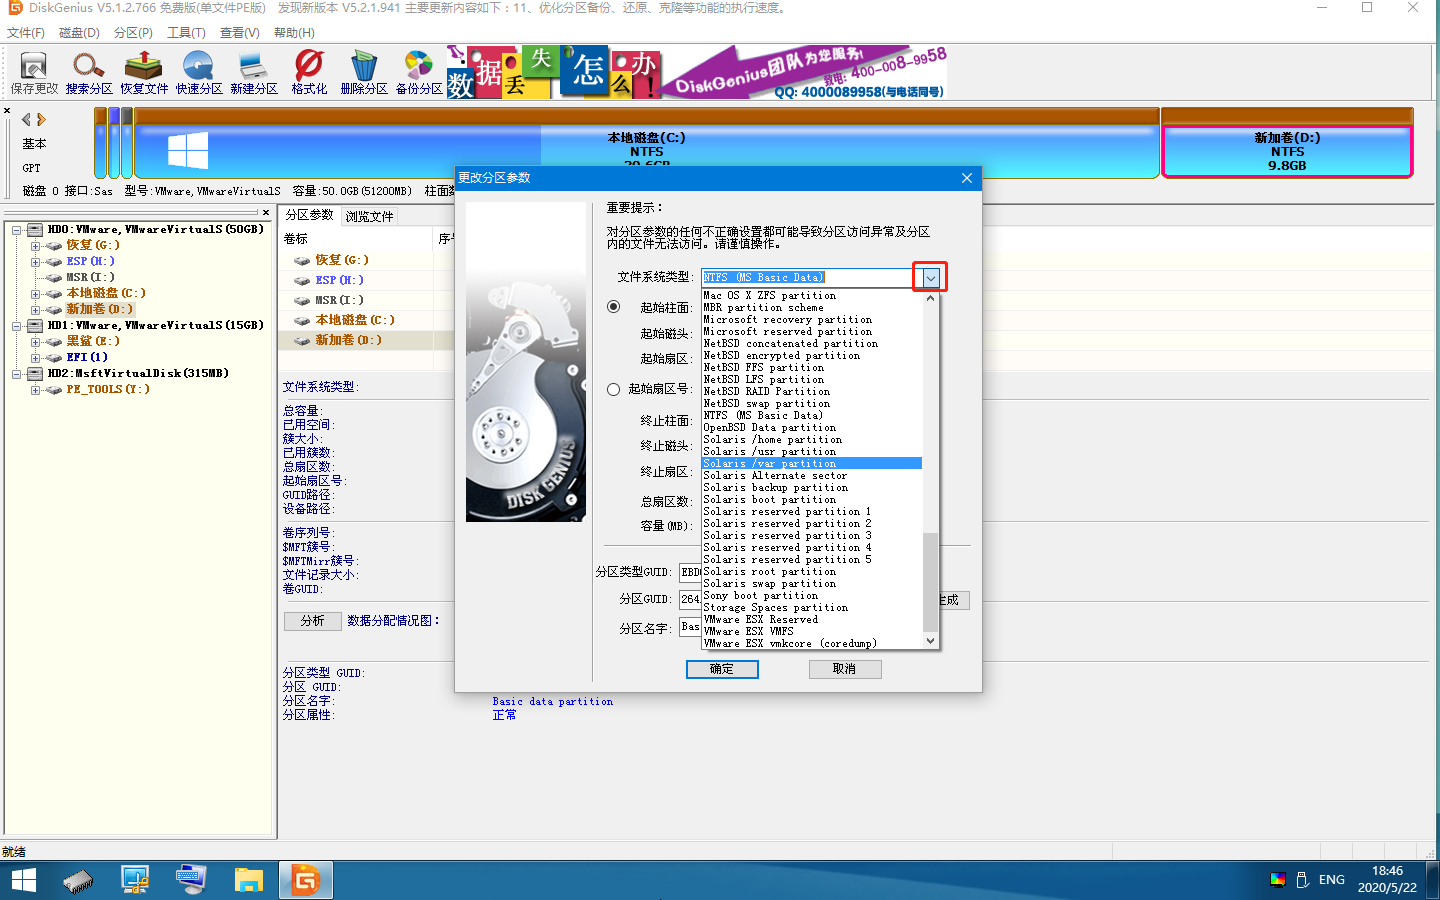Open the 帮助(H) menu
1440x900 pixels.
pyautogui.click(x=294, y=32)
